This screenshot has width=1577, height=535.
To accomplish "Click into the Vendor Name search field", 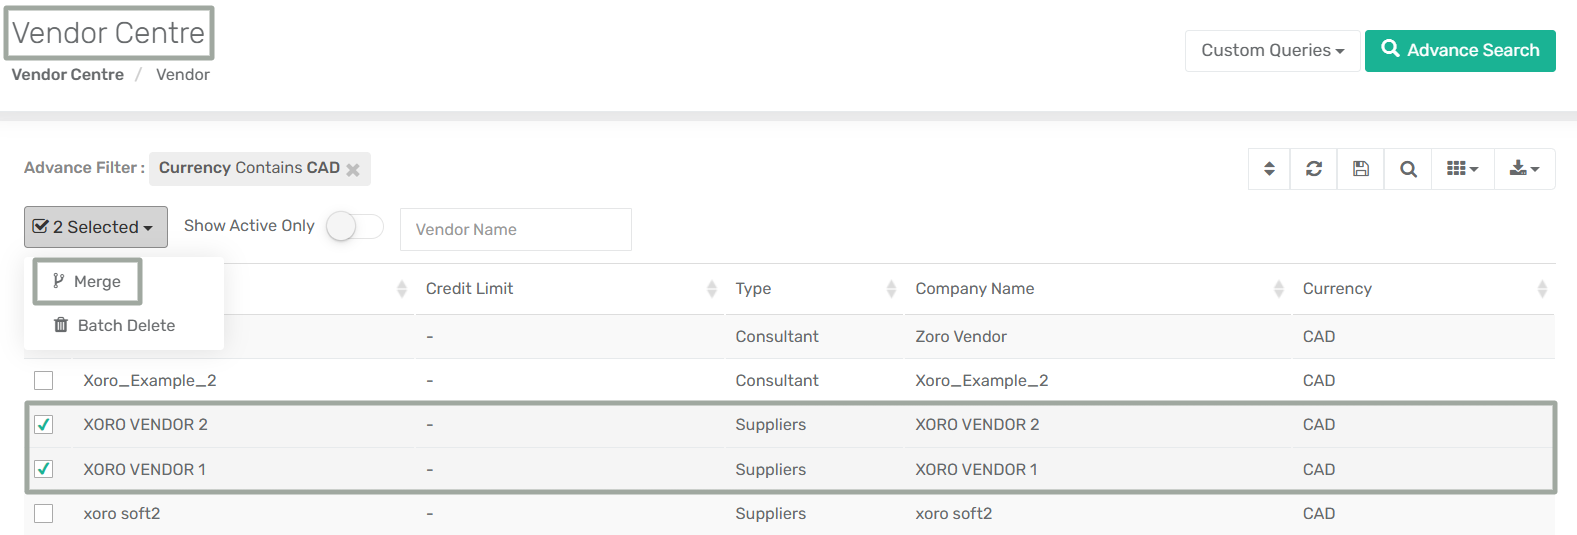I will tap(515, 230).
